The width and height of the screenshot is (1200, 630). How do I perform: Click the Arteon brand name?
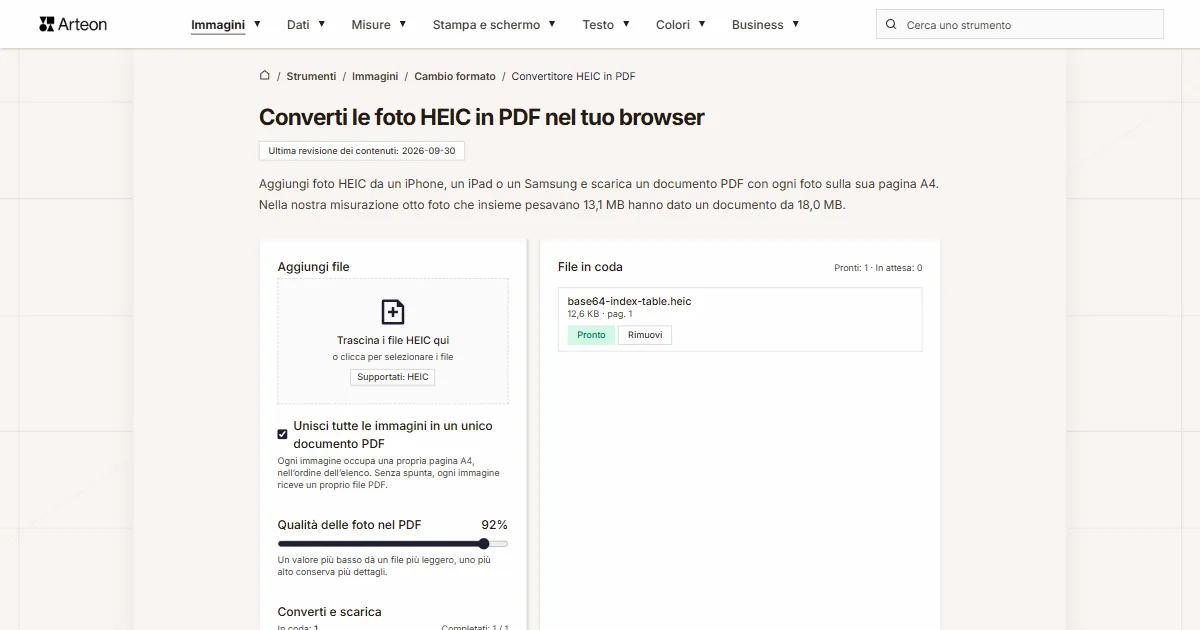point(83,24)
